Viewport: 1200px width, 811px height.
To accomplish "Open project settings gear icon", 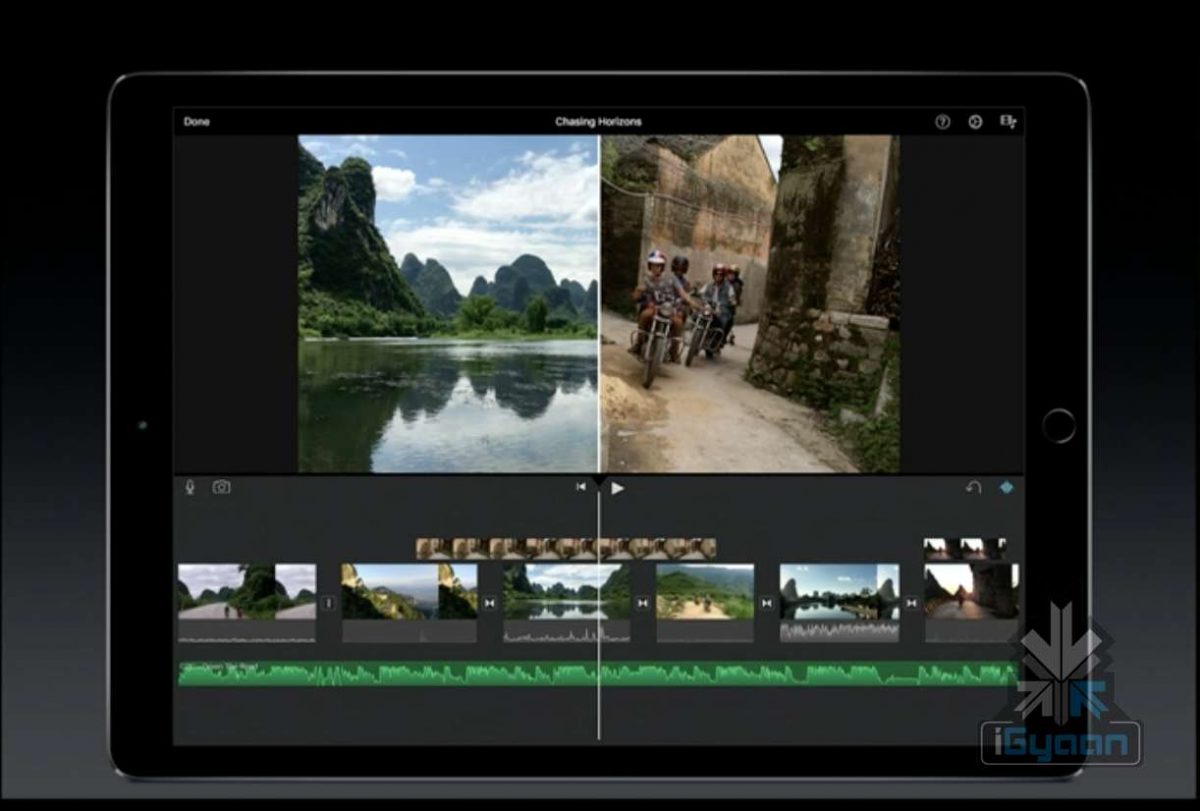I will click(x=975, y=122).
